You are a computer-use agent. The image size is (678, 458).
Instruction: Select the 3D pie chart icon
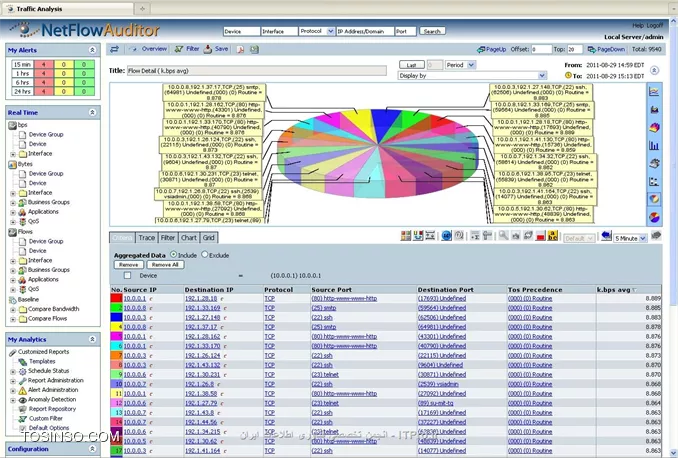tap(654, 199)
